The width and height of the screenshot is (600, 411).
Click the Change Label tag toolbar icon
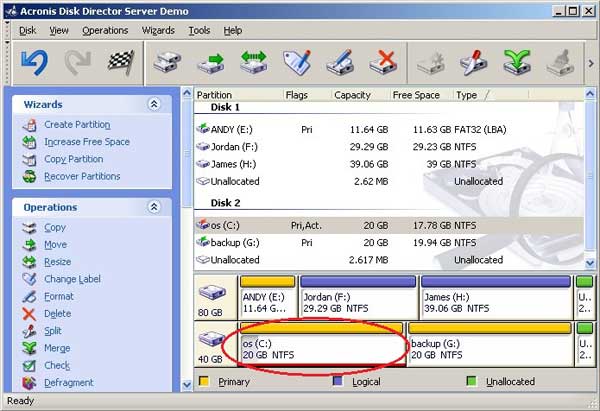point(297,62)
